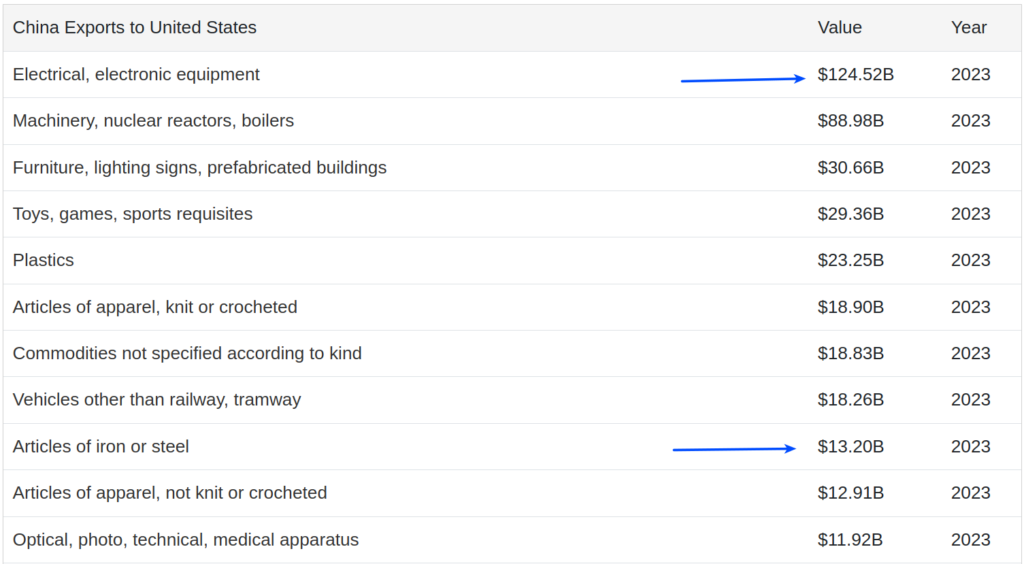Screen dimensions: 1024x564
Task: Click the $124.52B value cell
Action: 855,75
